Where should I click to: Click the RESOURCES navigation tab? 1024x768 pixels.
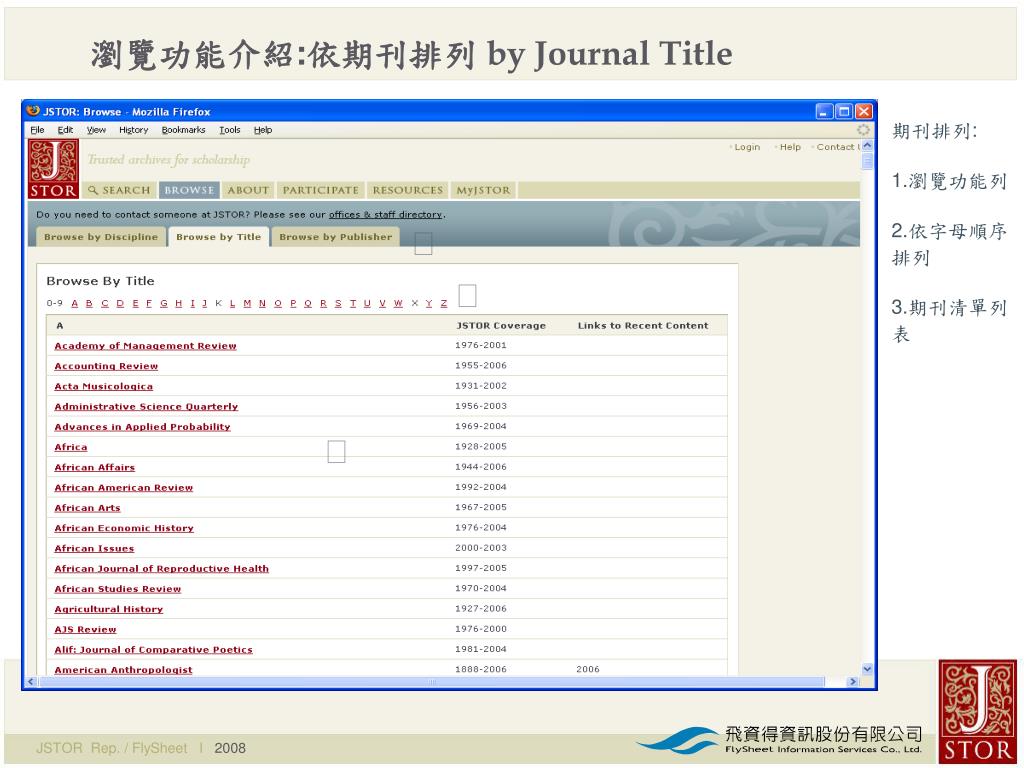click(x=408, y=190)
